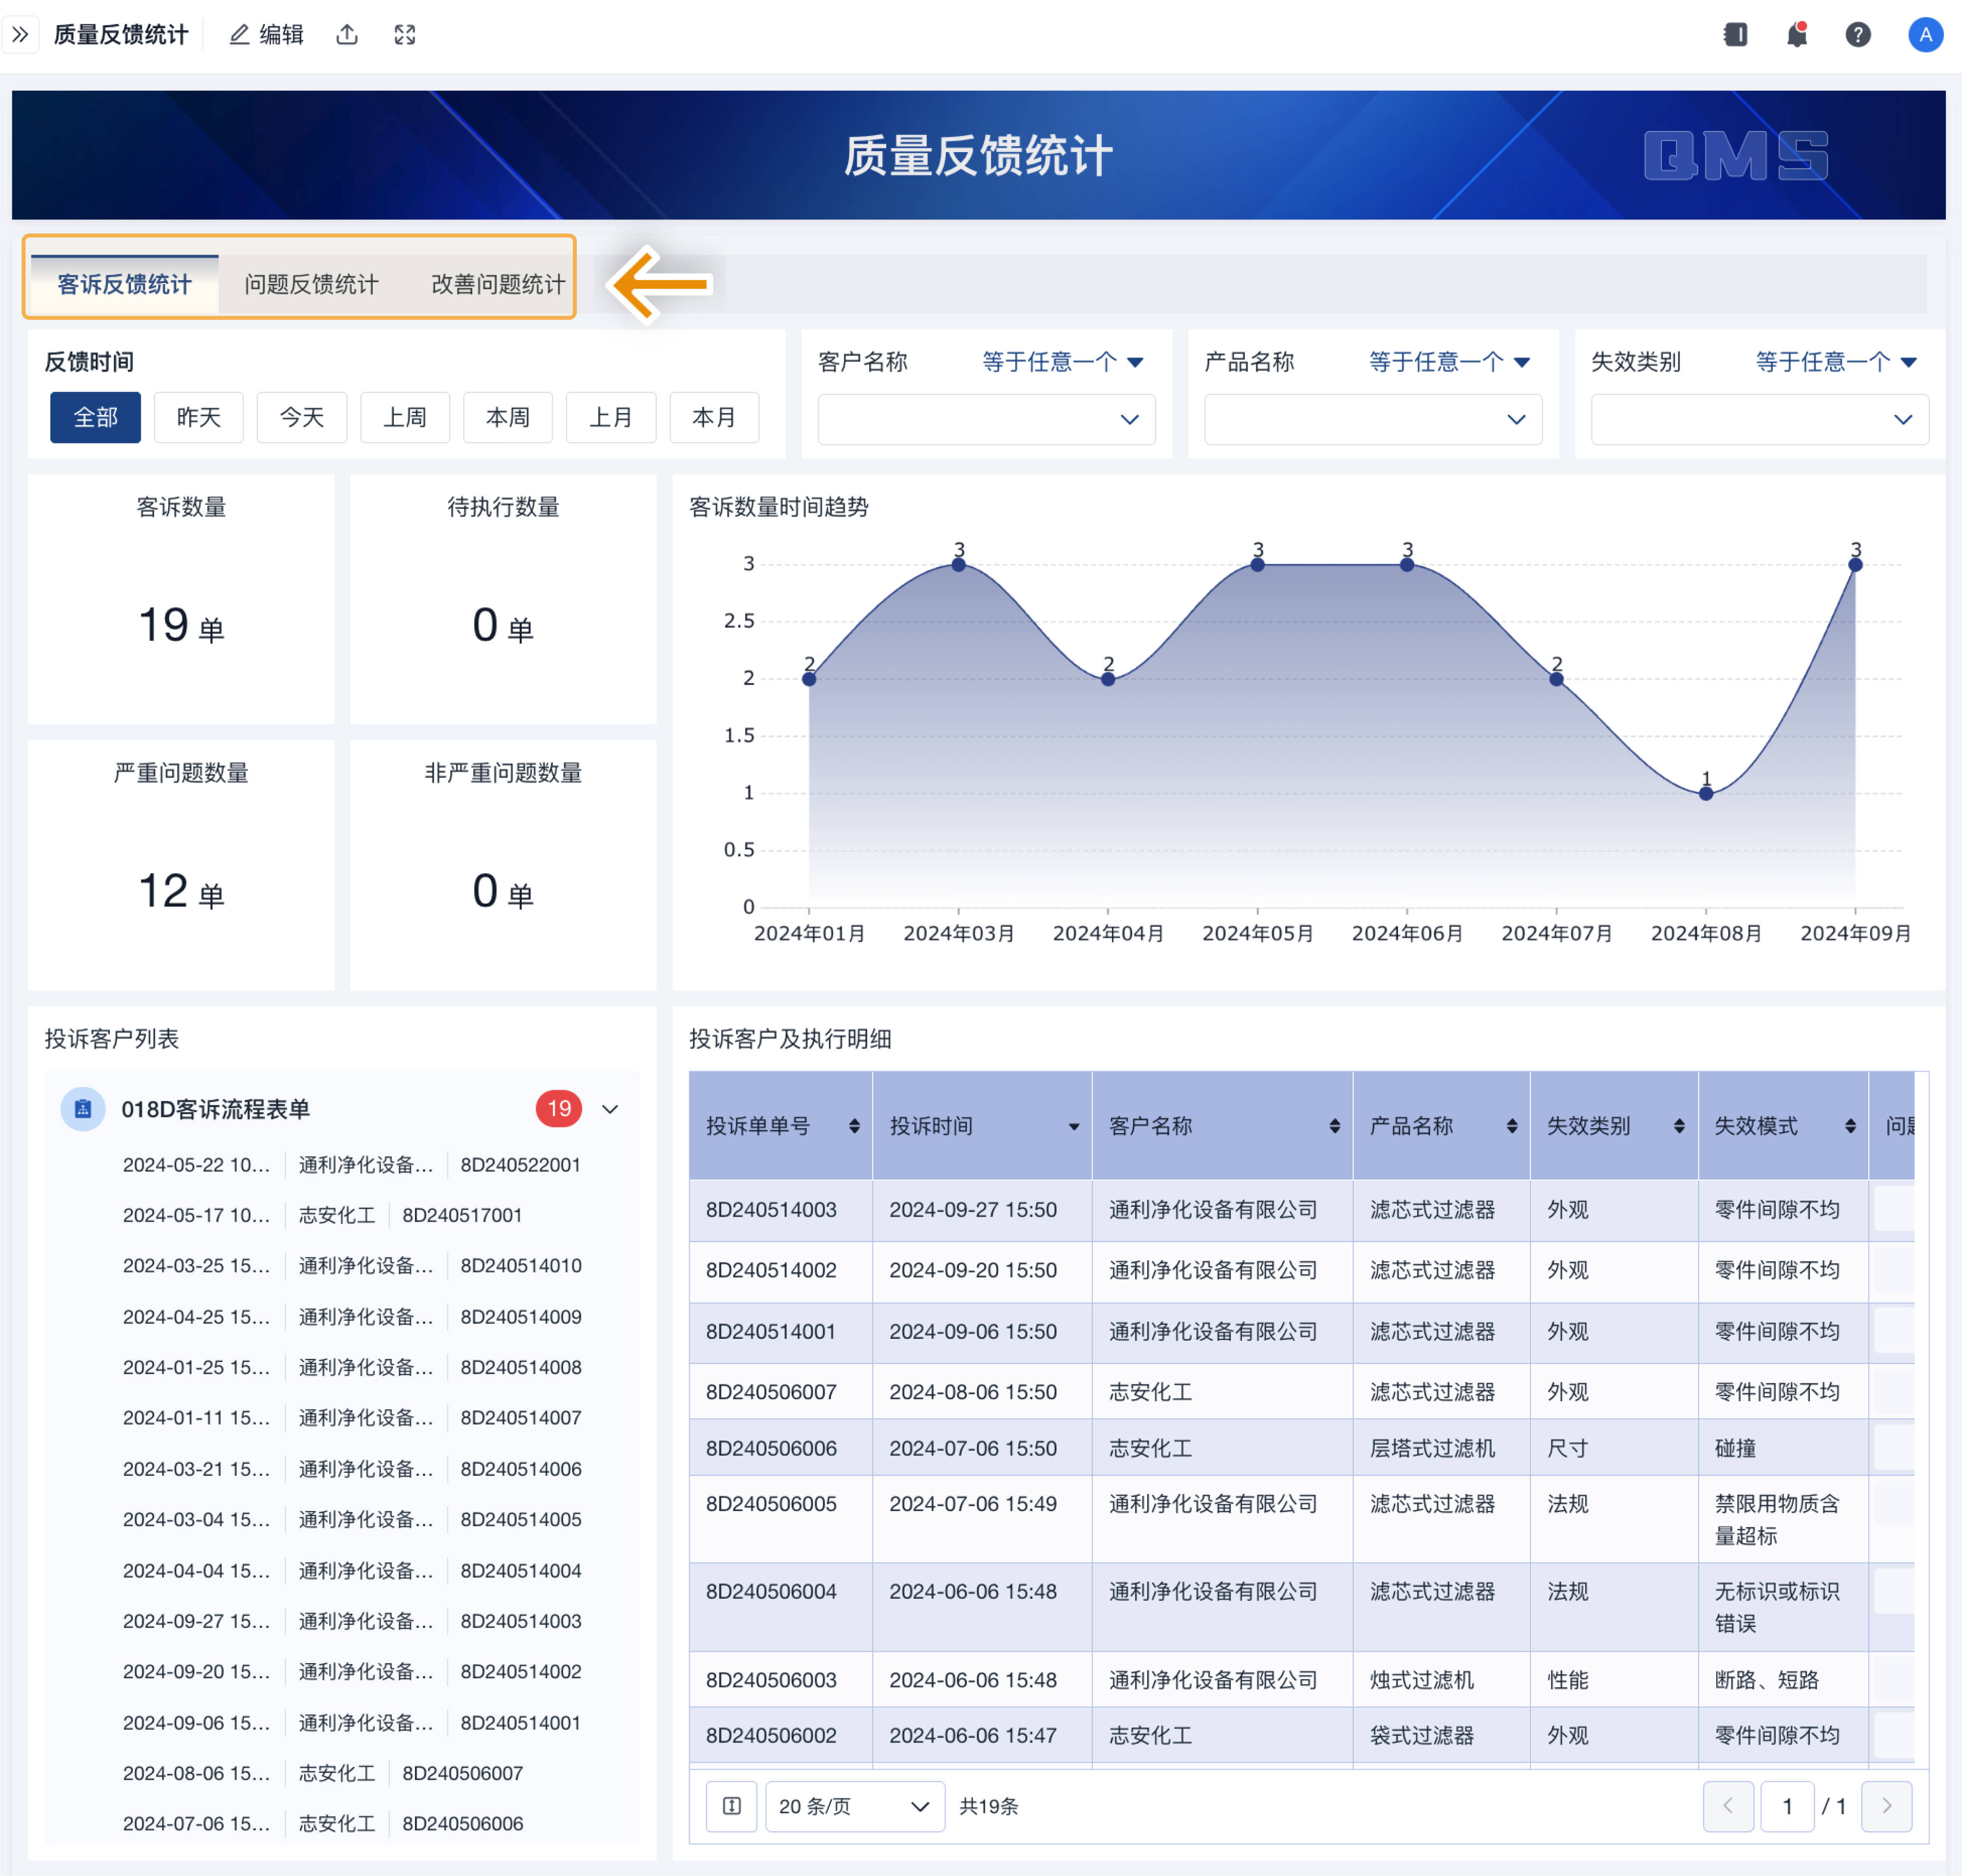The image size is (1962, 1876).
Task: Click the 编辑 edit button
Action: click(267, 35)
